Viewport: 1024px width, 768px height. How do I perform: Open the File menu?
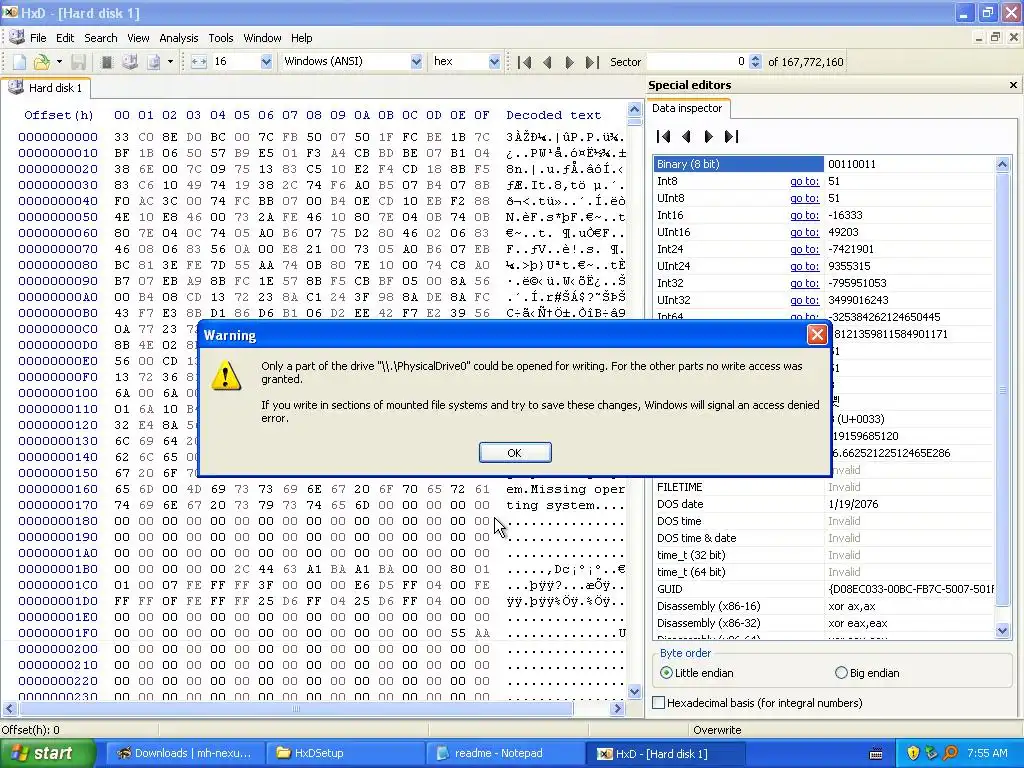(x=38, y=38)
